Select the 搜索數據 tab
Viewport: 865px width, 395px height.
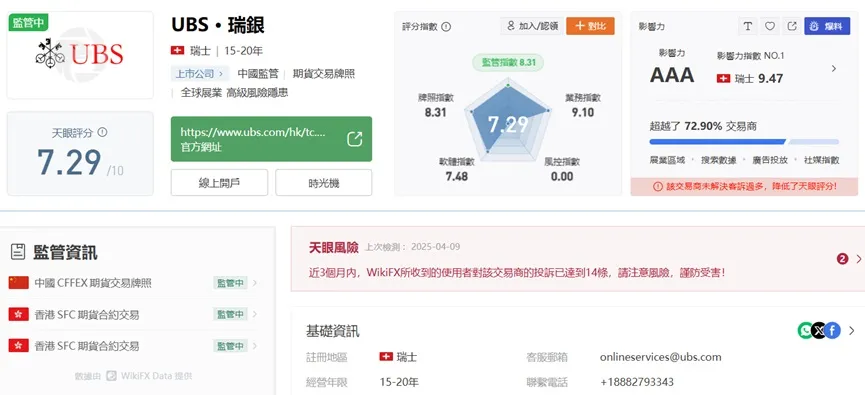pos(718,160)
